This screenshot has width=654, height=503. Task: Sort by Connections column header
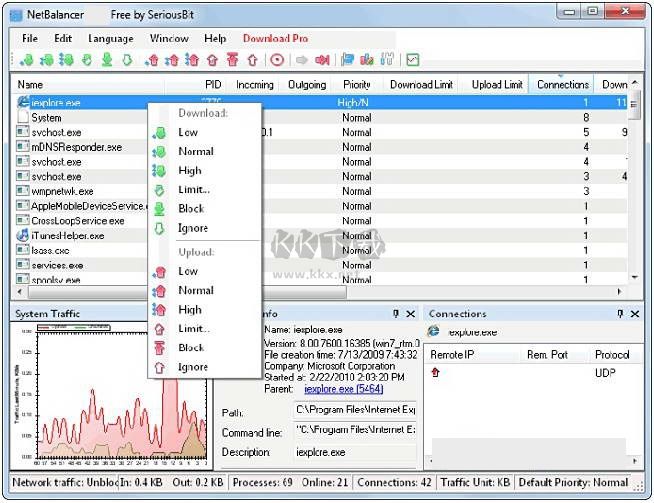tap(562, 85)
